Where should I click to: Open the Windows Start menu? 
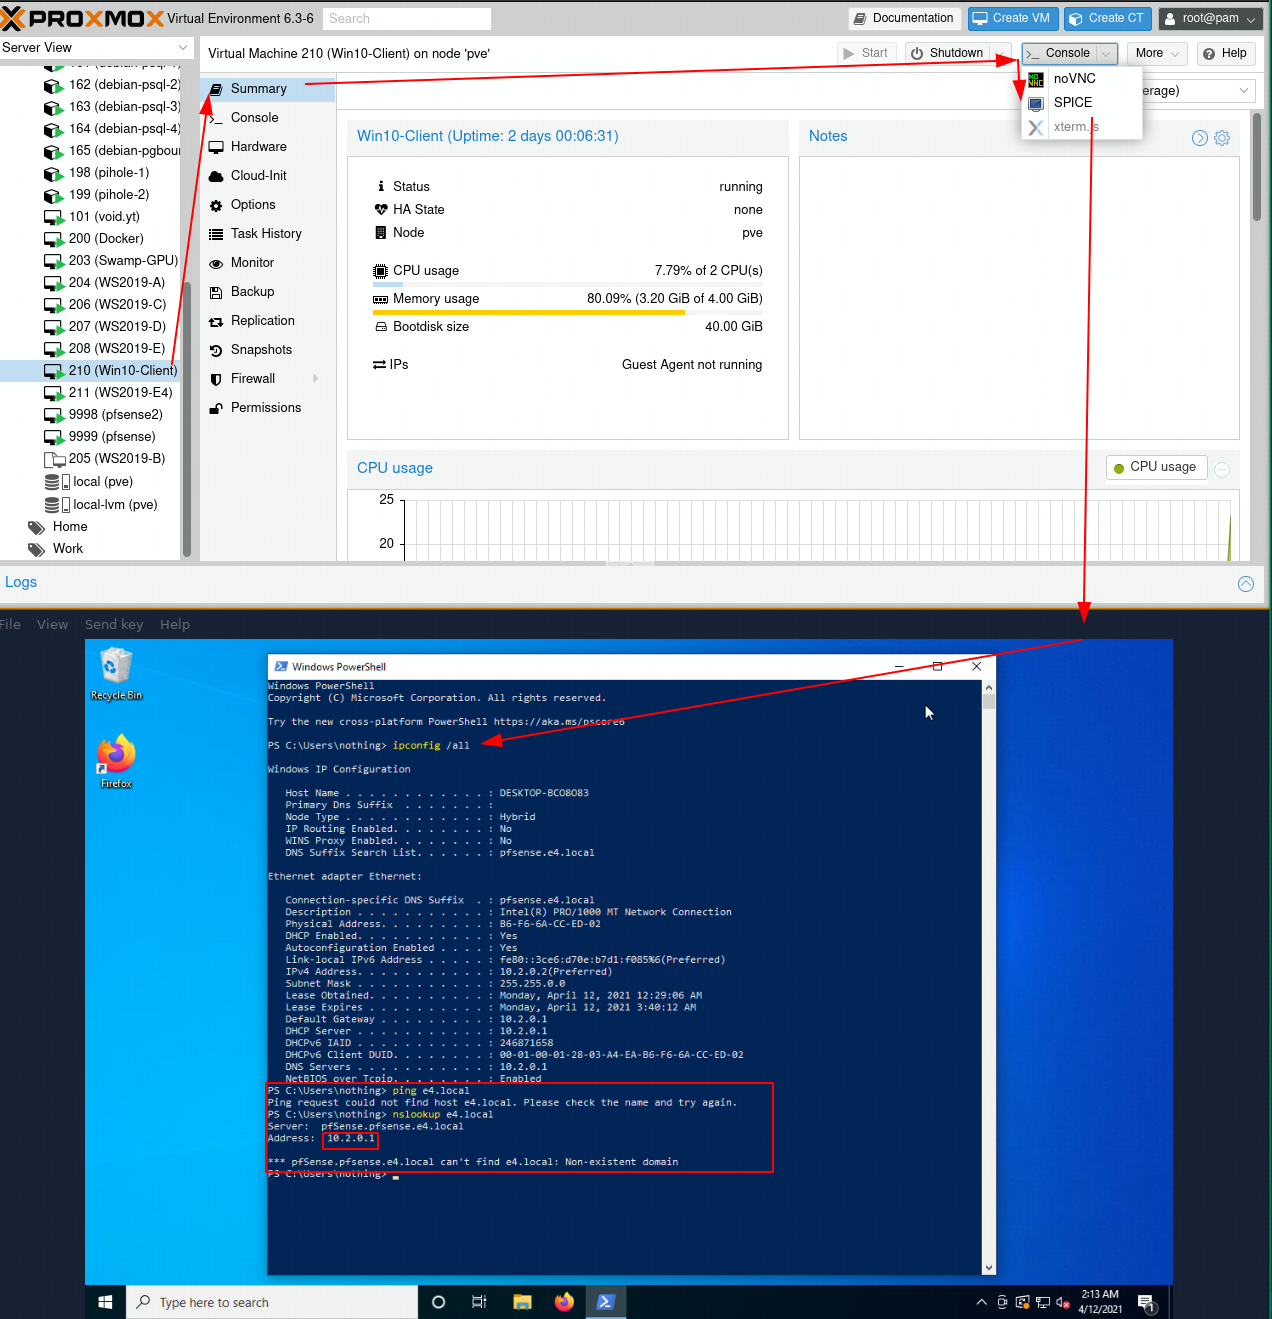(x=105, y=1302)
